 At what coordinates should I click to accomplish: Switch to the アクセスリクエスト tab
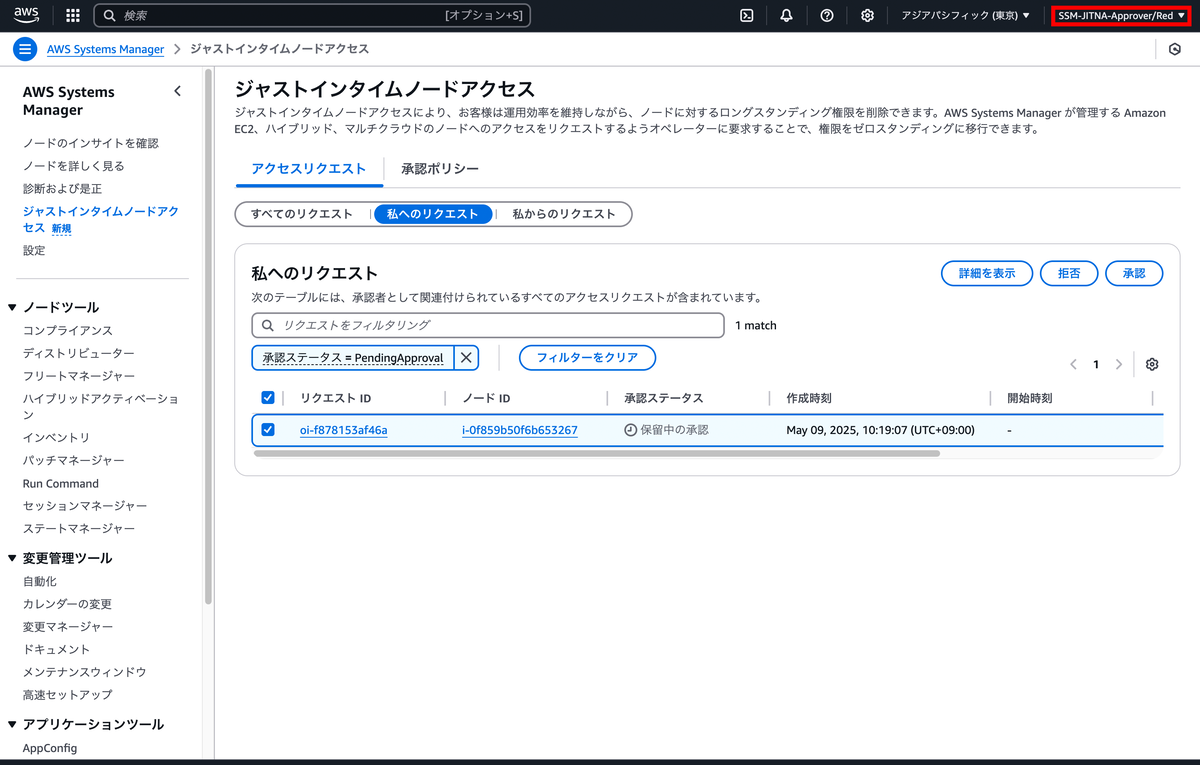coord(309,169)
